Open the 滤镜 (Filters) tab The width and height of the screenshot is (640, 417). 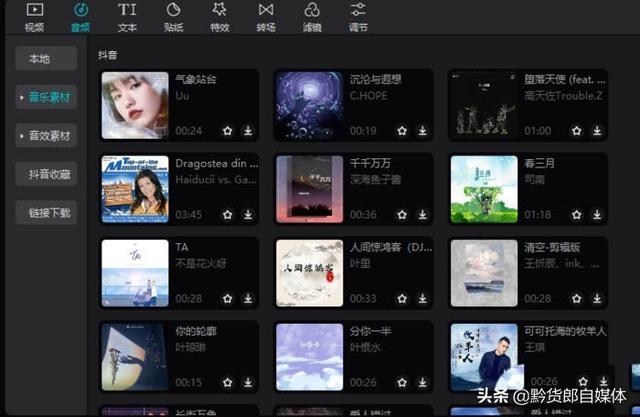(312, 17)
